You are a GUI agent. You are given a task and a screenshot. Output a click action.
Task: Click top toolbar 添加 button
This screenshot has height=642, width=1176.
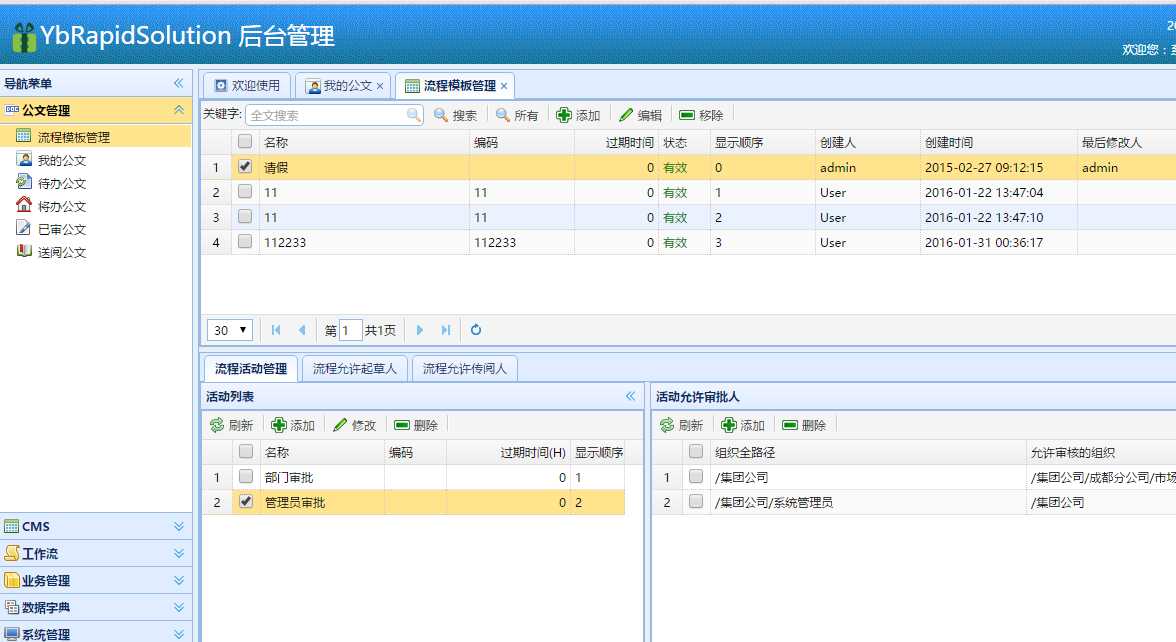(578, 115)
